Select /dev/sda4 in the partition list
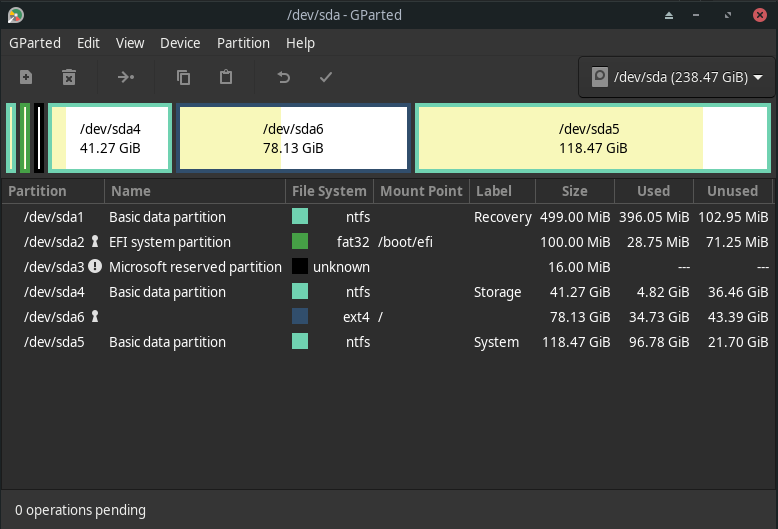The height and width of the screenshot is (529, 778). [x=387, y=292]
